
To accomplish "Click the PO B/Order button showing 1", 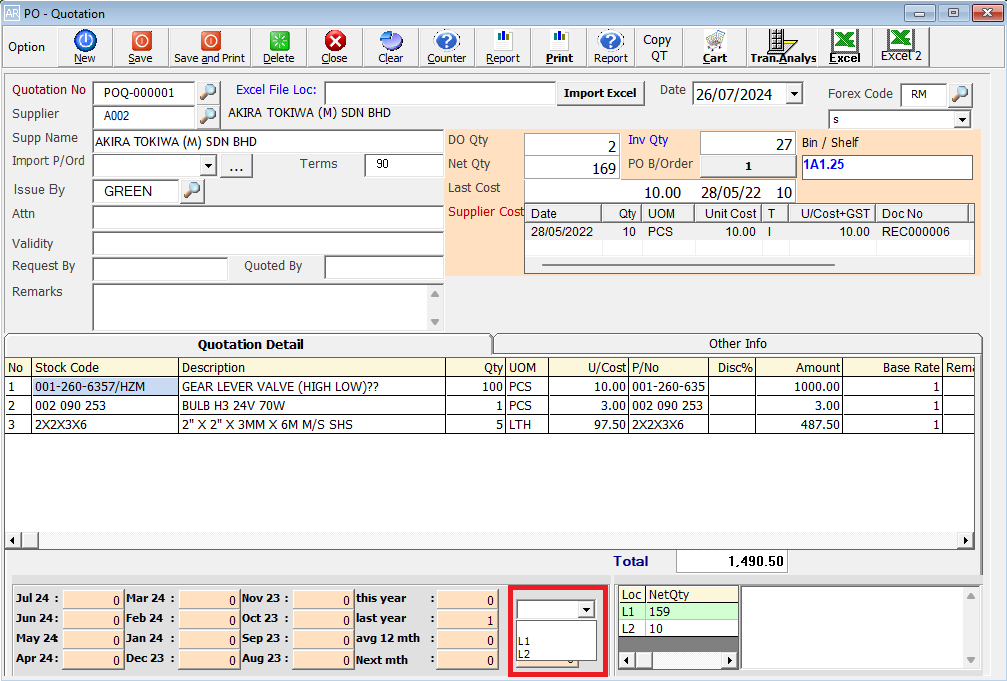I will coord(748,166).
